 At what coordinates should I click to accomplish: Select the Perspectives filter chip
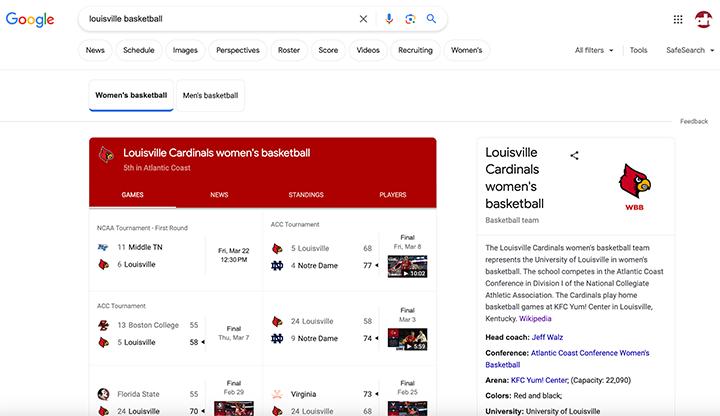[x=238, y=50]
